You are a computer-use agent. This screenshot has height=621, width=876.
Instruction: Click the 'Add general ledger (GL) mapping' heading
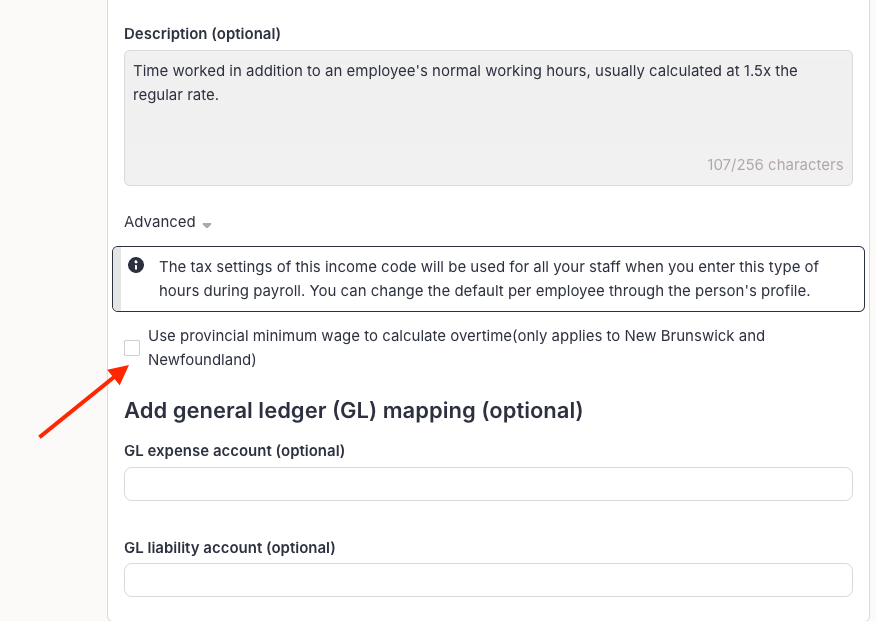pos(353,410)
